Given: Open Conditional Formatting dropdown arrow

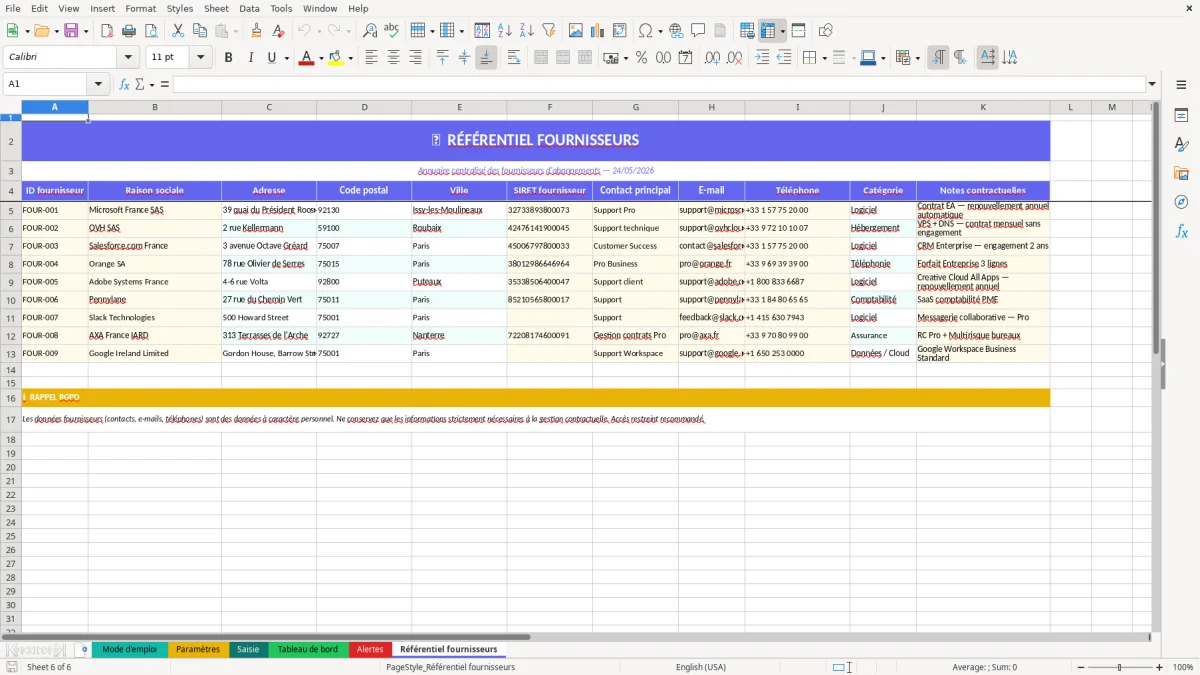Looking at the screenshot, I should (917, 58).
